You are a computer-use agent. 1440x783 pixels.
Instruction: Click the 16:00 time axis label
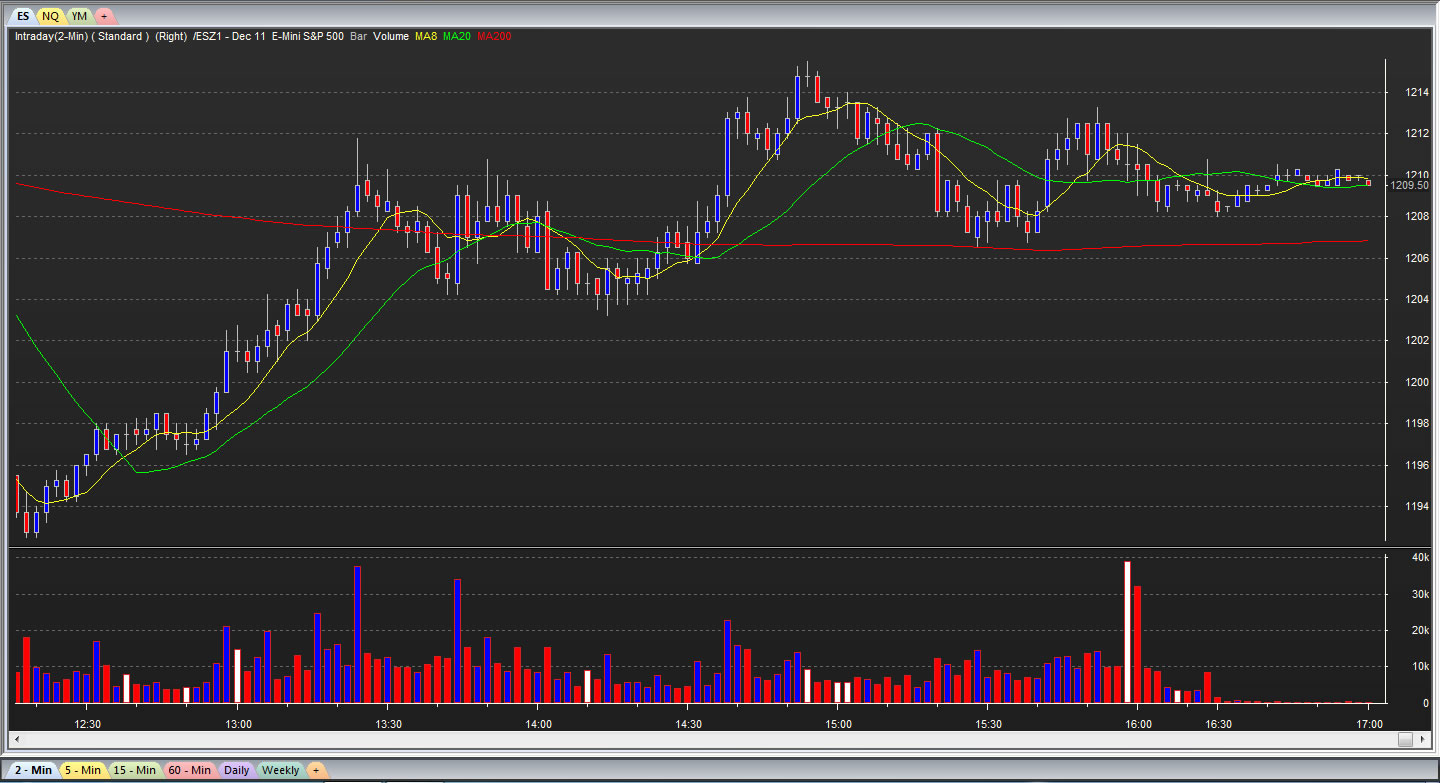(1138, 724)
